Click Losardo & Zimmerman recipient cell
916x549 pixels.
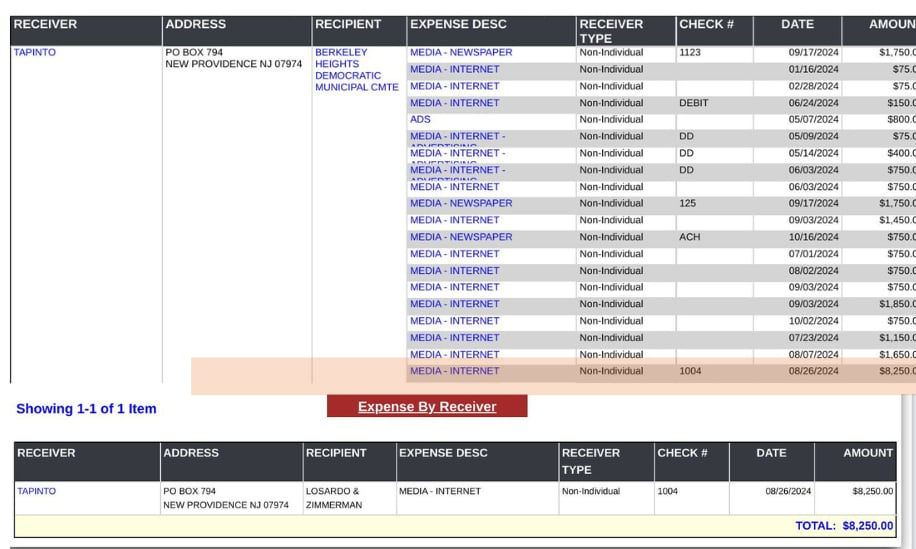pos(332,498)
